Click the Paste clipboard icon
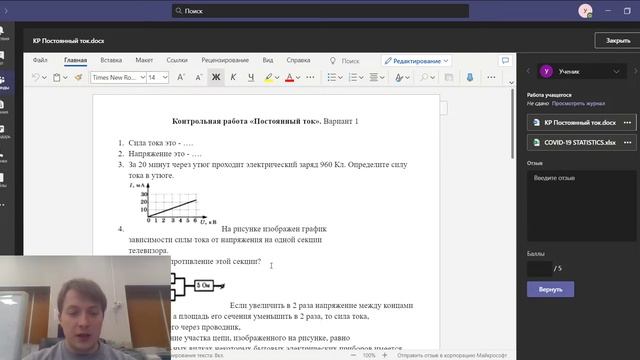Image resolution: width=640 pixels, height=360 pixels. click(x=57, y=77)
